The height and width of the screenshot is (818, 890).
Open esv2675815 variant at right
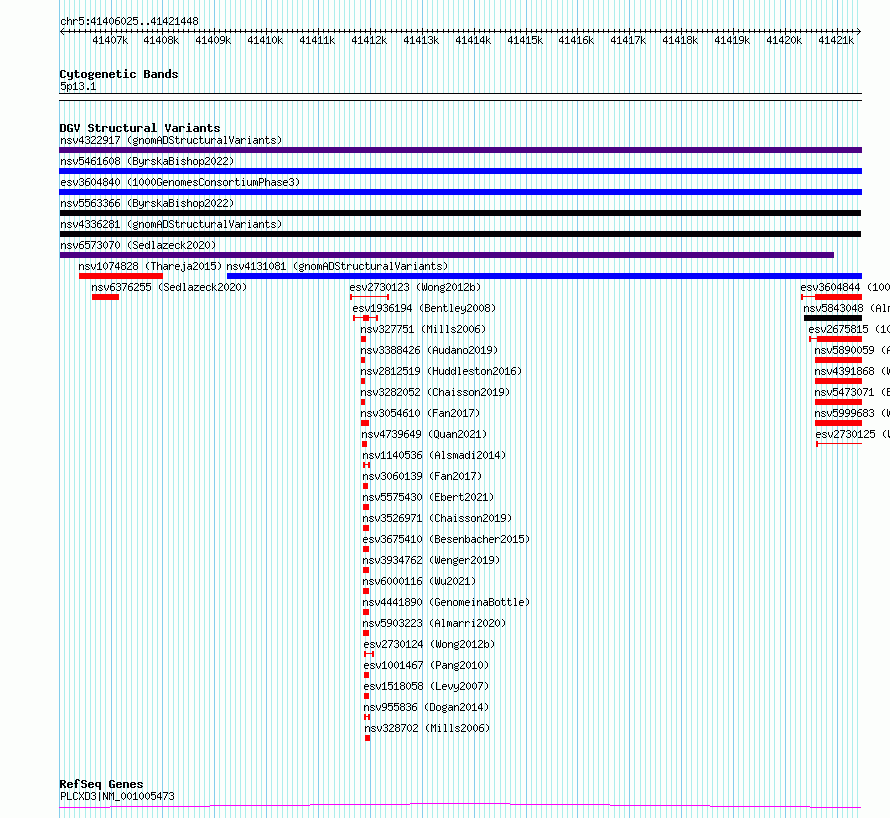[849, 329]
